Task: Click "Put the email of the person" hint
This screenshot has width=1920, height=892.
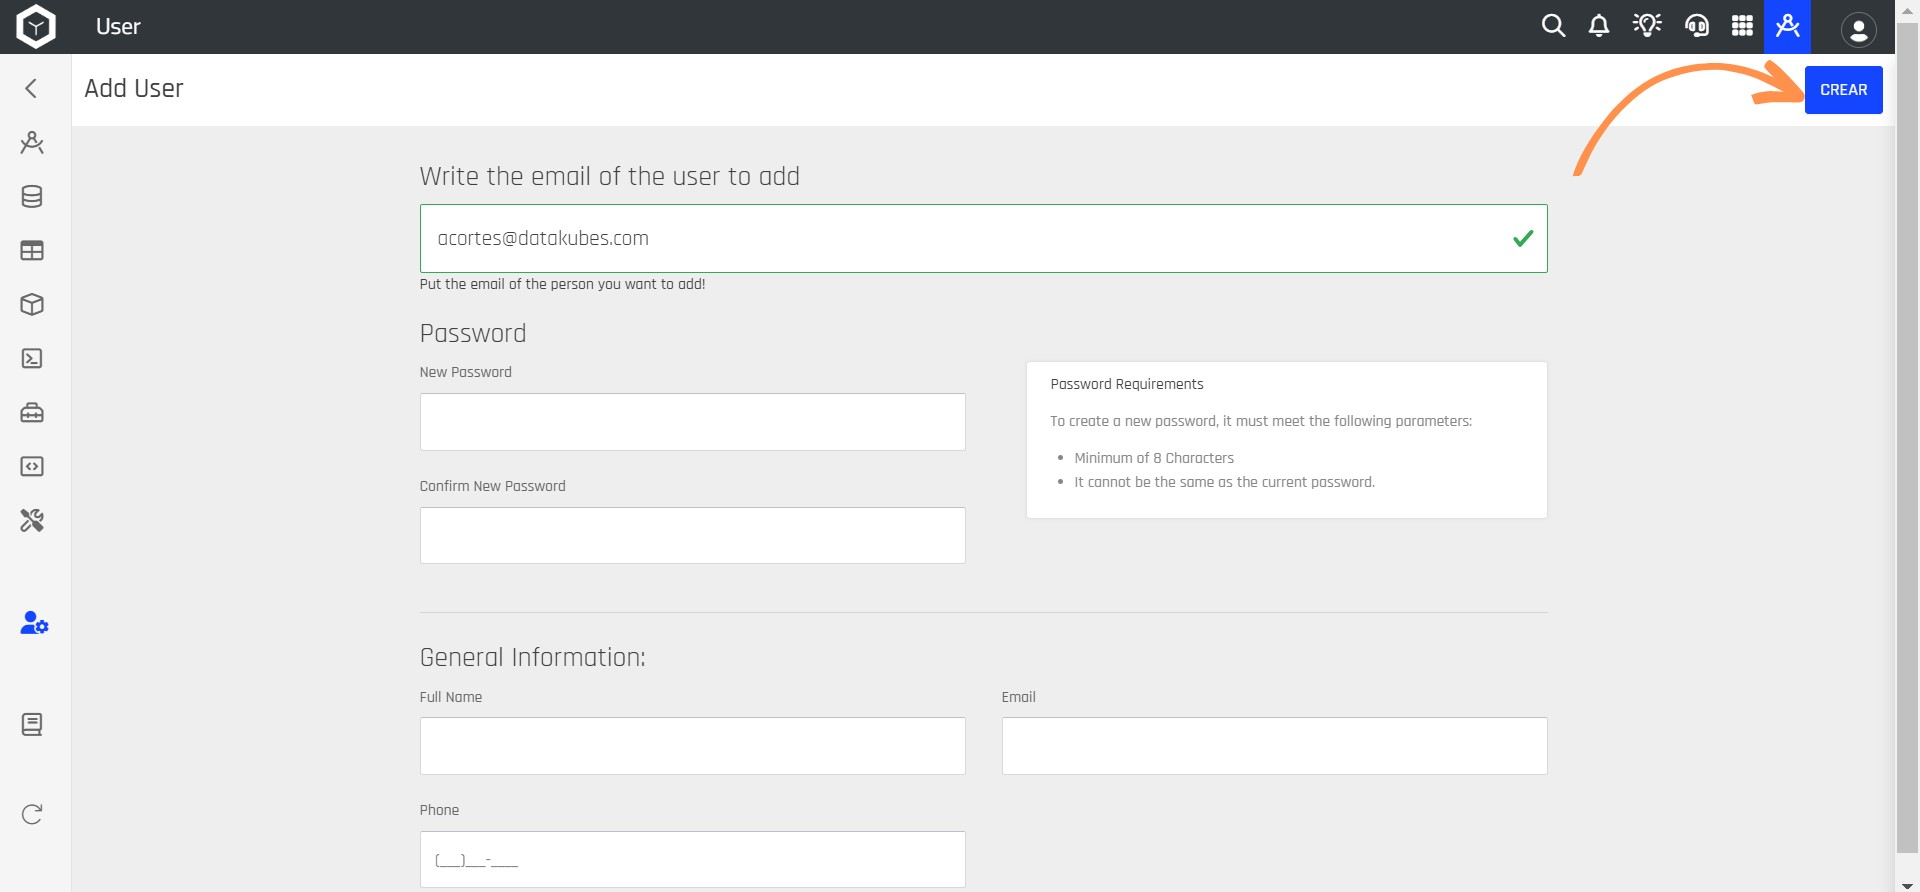Action: pyautogui.click(x=562, y=284)
